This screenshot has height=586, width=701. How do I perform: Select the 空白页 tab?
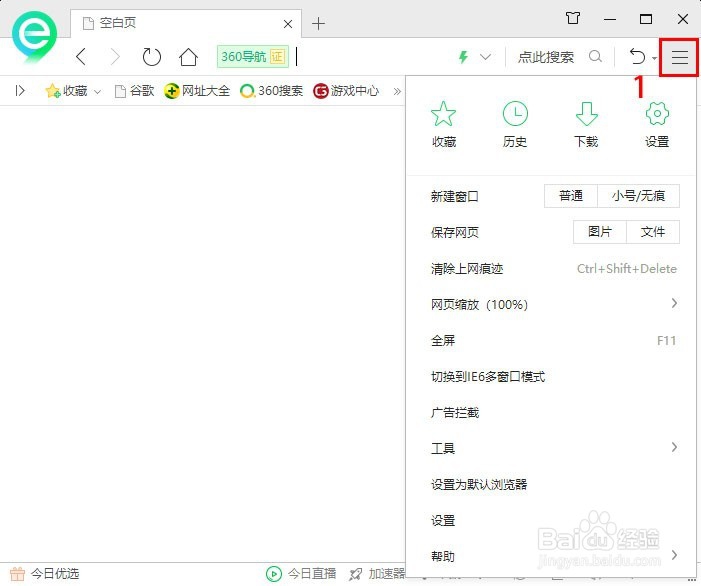pyautogui.click(x=186, y=23)
